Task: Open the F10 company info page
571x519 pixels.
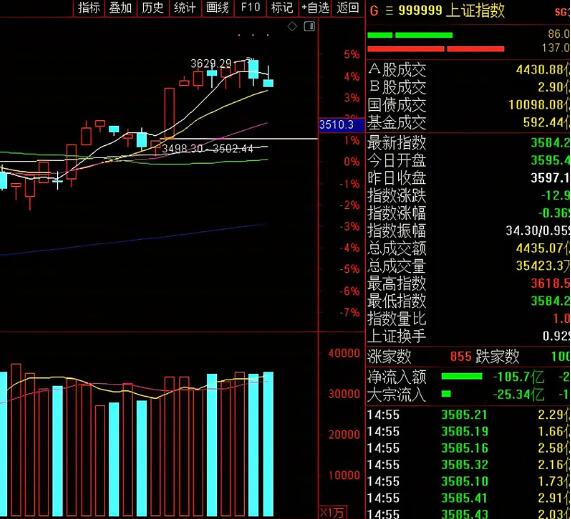Action: point(250,8)
